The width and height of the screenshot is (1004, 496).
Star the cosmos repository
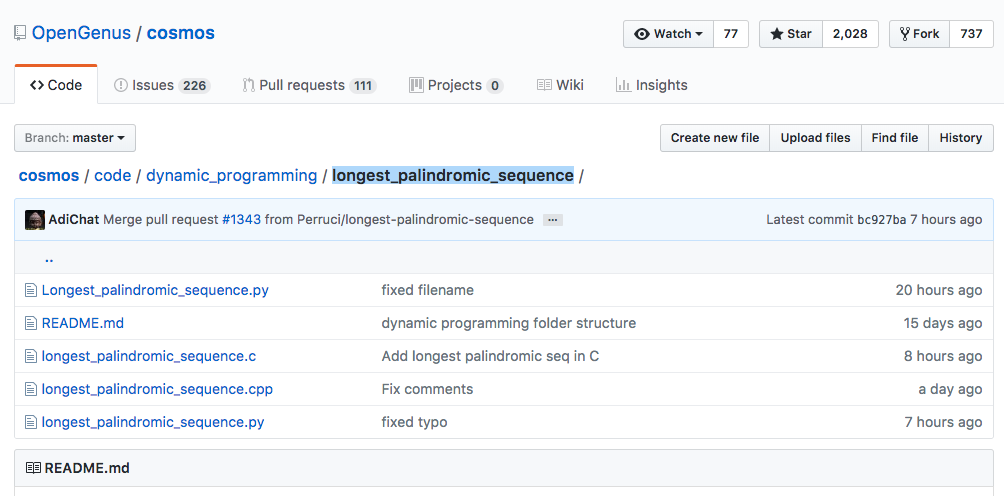[791, 34]
